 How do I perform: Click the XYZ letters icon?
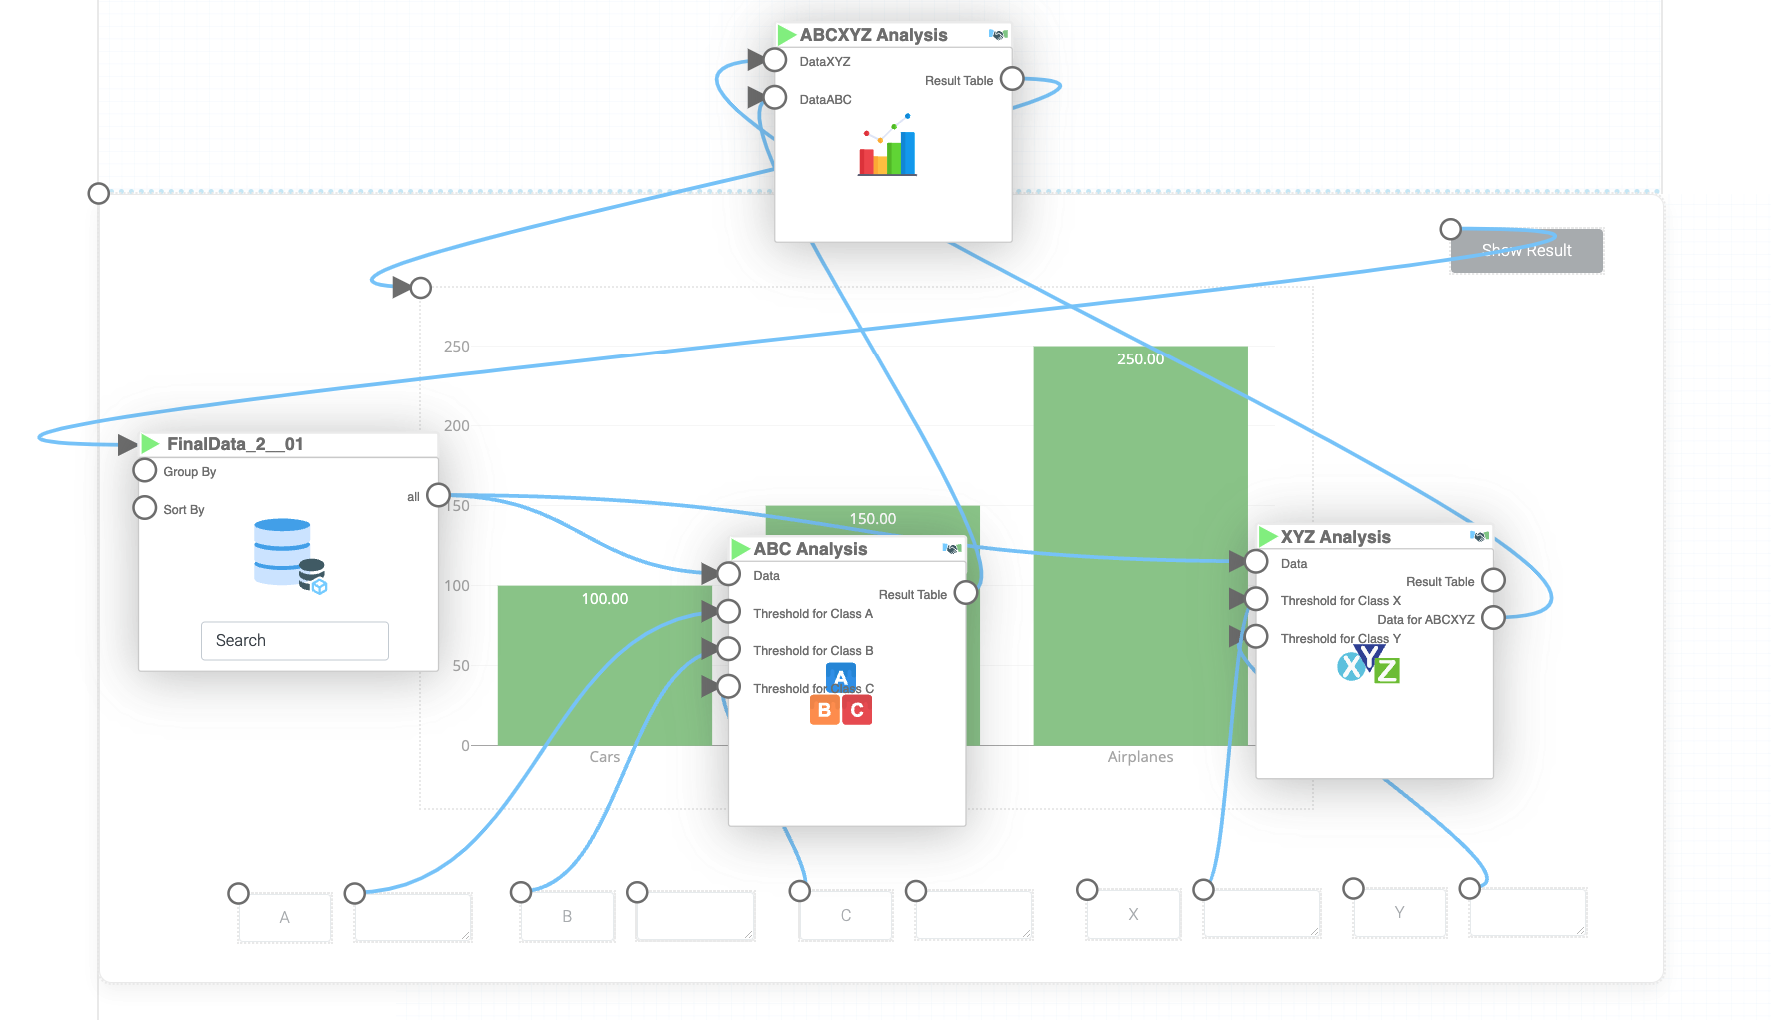(1368, 664)
